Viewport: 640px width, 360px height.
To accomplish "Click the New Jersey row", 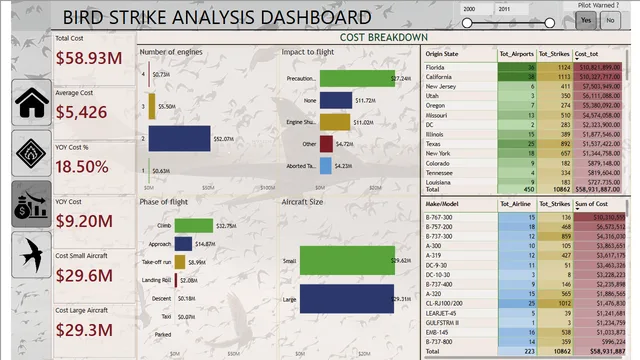I will (523, 87).
